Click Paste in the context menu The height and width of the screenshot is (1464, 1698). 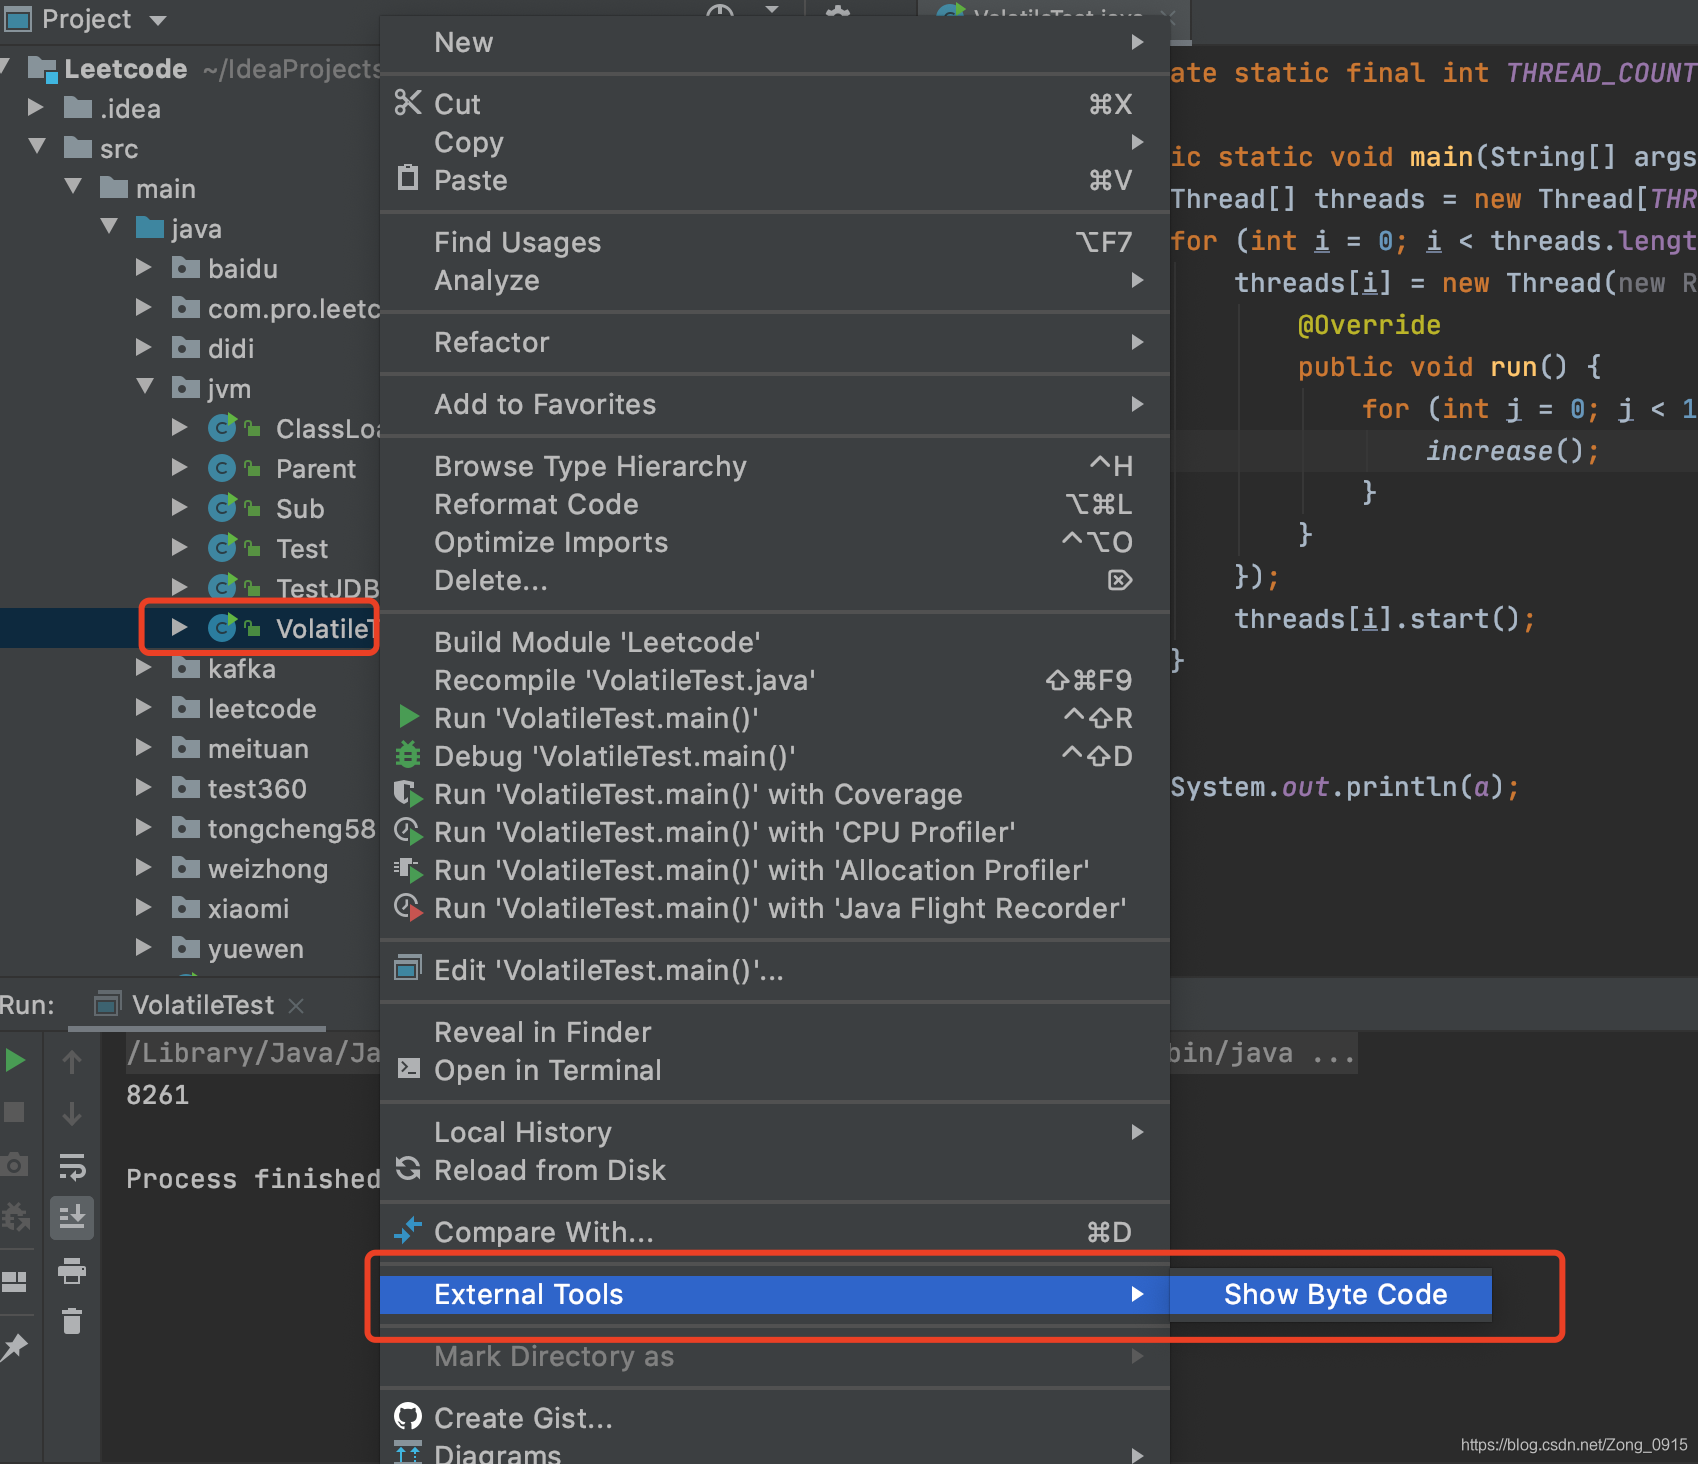[775, 180]
